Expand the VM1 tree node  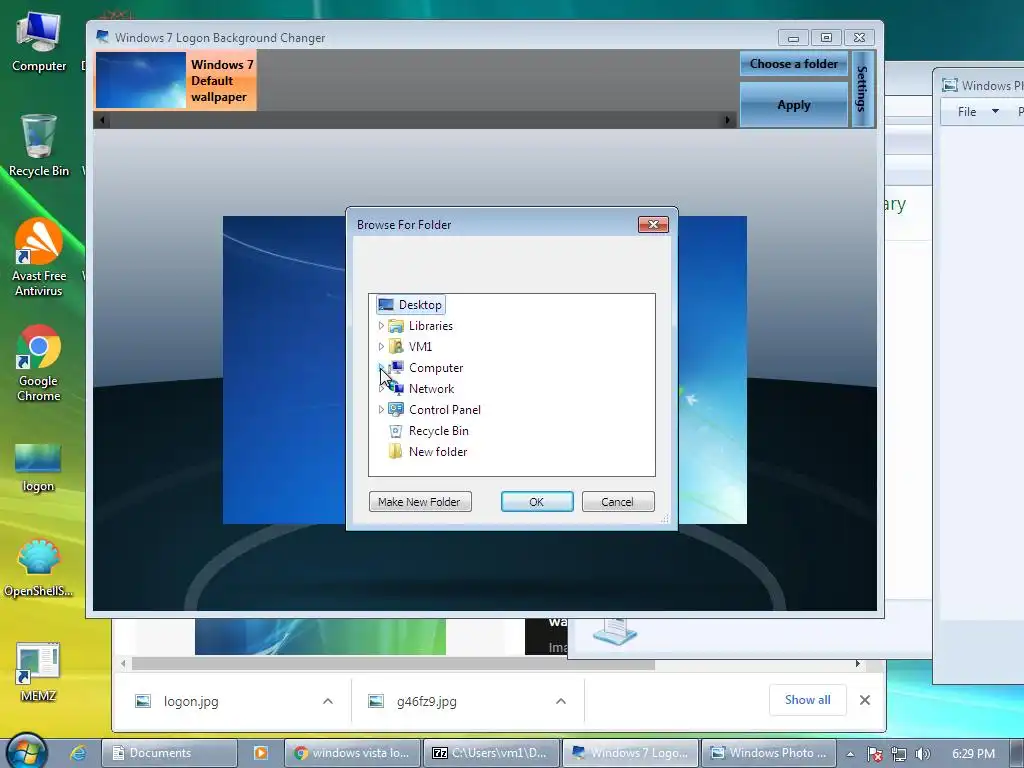pos(381,346)
